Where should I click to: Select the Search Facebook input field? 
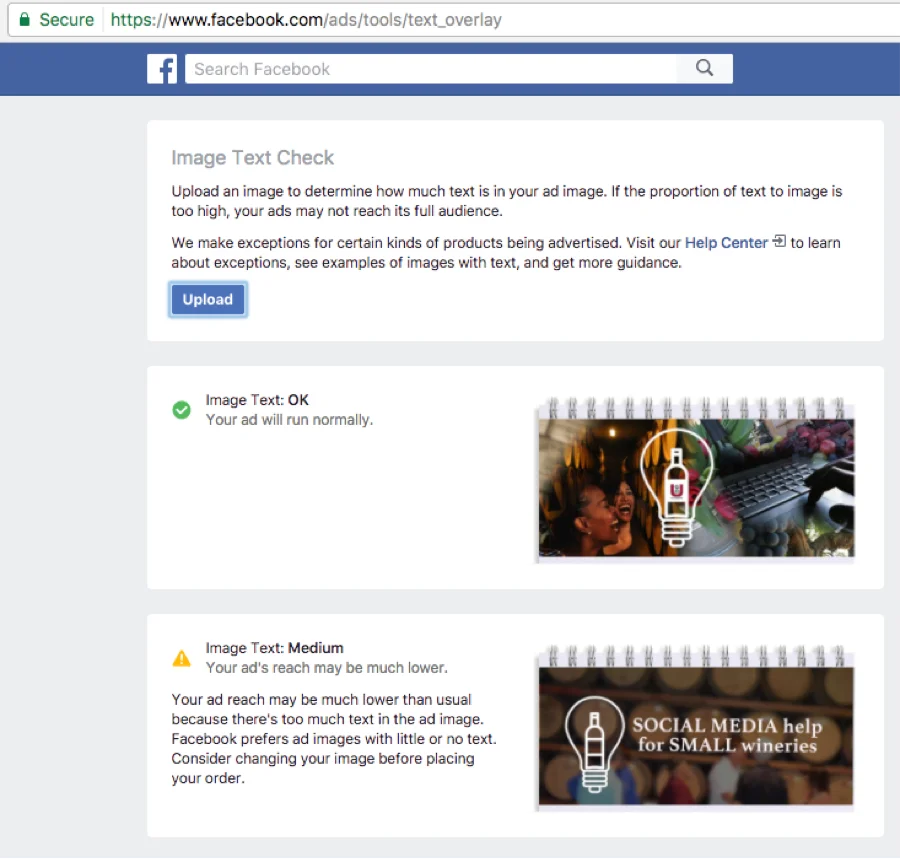(430, 68)
